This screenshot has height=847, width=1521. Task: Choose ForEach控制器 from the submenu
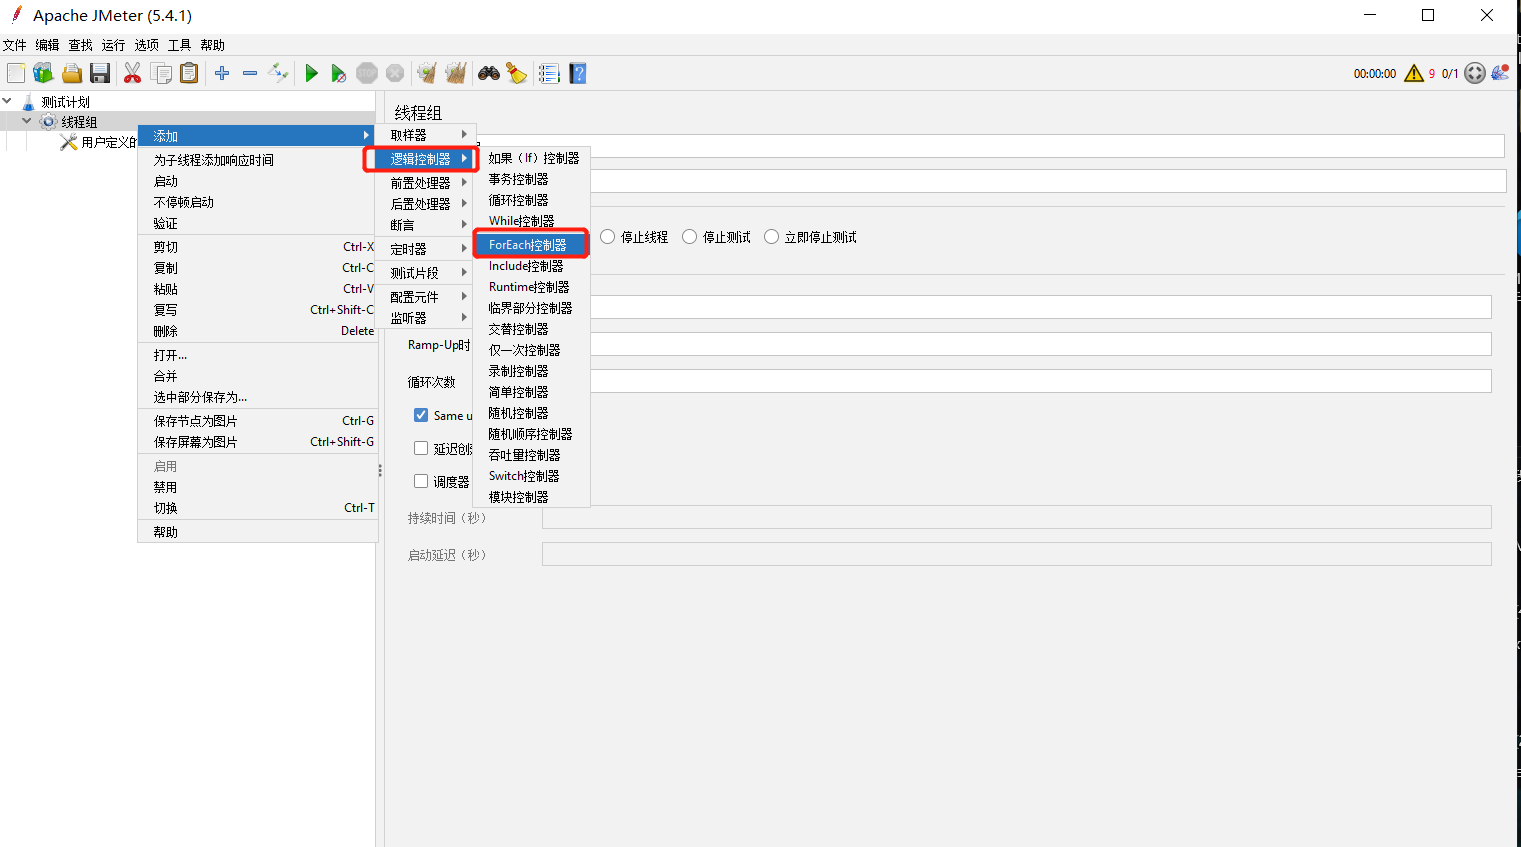[531, 245]
